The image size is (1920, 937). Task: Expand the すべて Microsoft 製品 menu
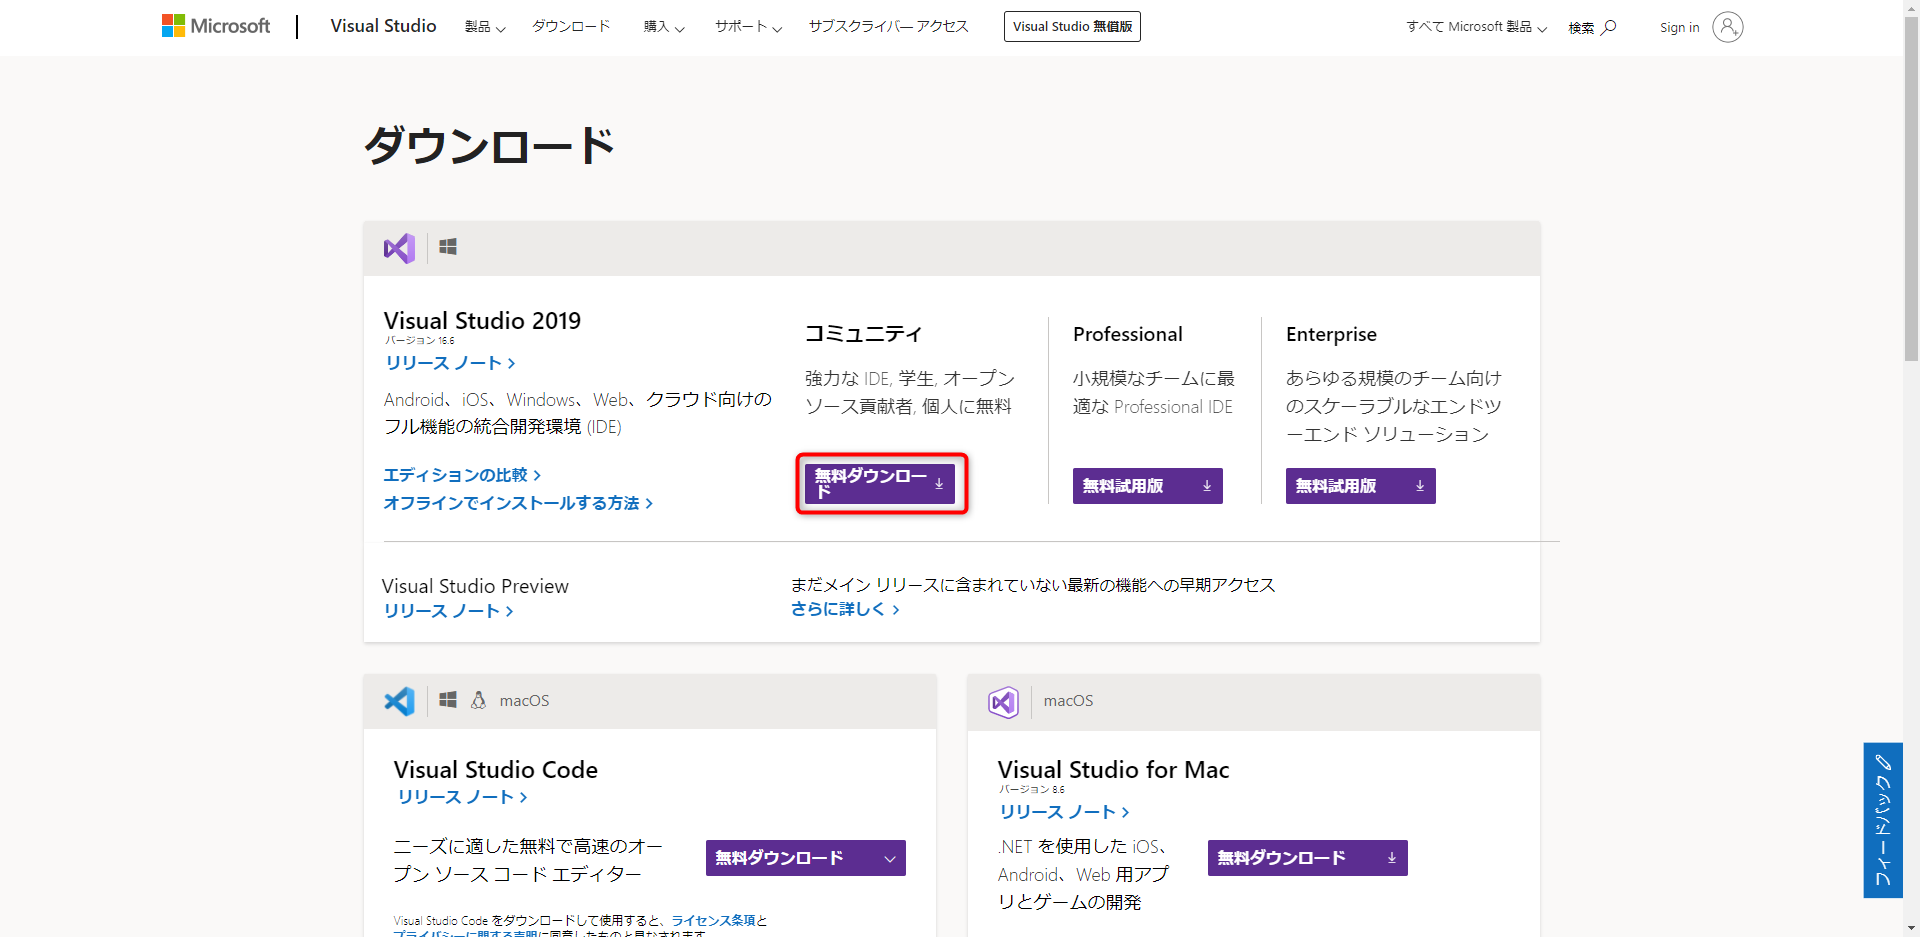click(1476, 27)
